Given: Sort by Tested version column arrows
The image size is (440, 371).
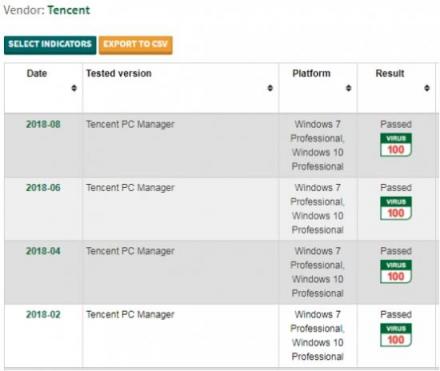Looking at the screenshot, I should pyautogui.click(x=270, y=88).
